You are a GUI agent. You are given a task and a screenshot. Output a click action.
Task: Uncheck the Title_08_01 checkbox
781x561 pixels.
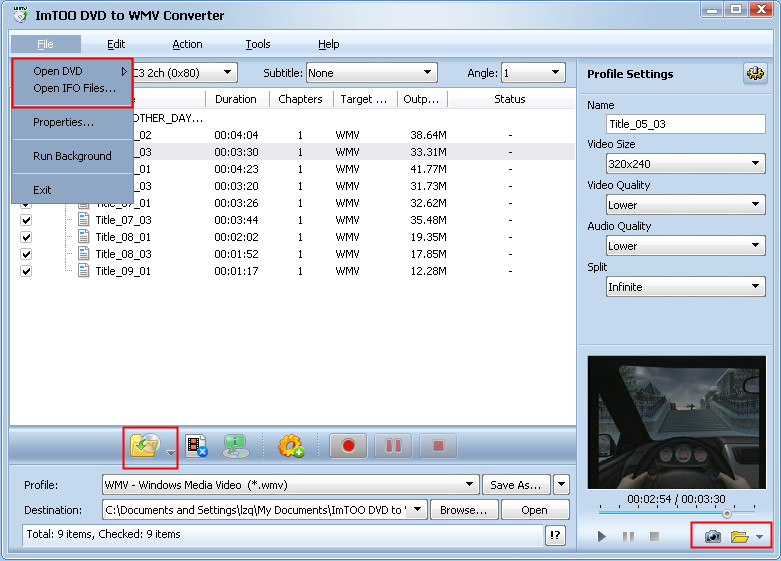(26, 237)
